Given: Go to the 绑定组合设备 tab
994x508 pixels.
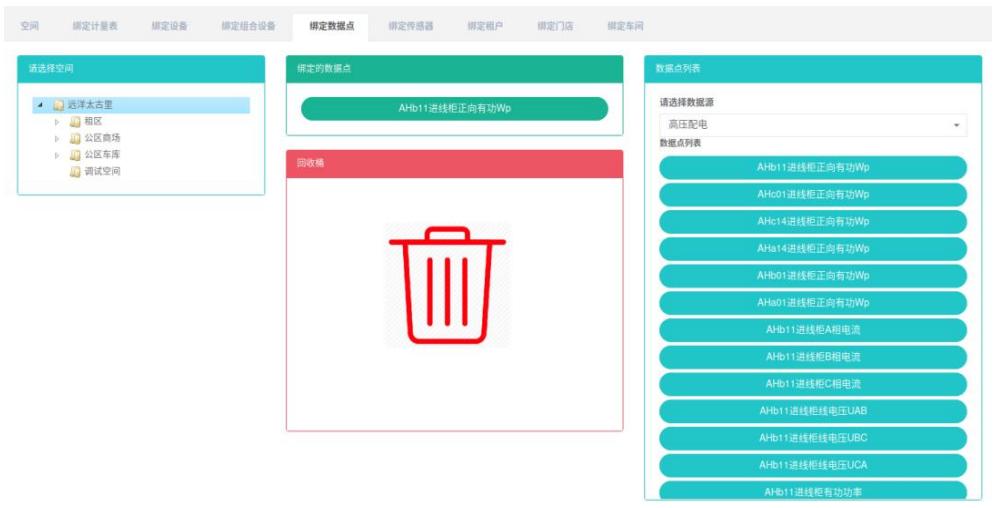Looking at the screenshot, I should coord(248,26).
